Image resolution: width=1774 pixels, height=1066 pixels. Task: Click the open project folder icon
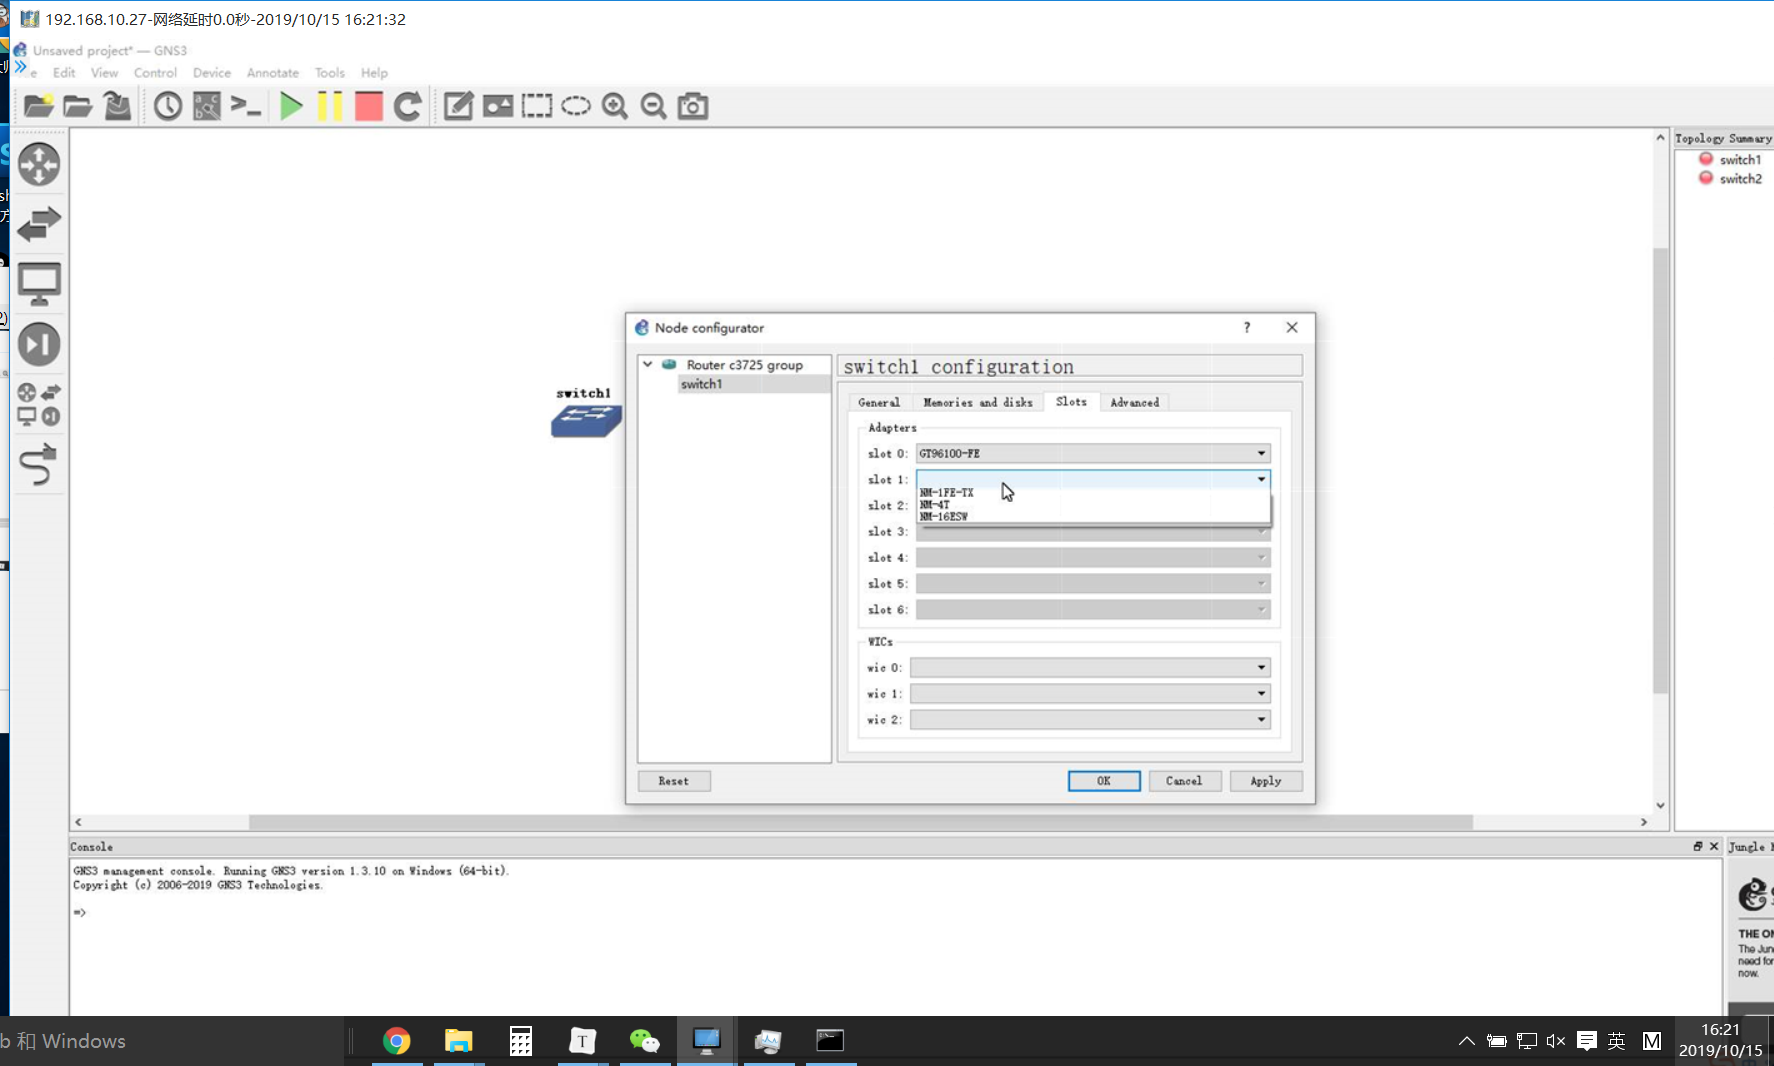[78, 106]
